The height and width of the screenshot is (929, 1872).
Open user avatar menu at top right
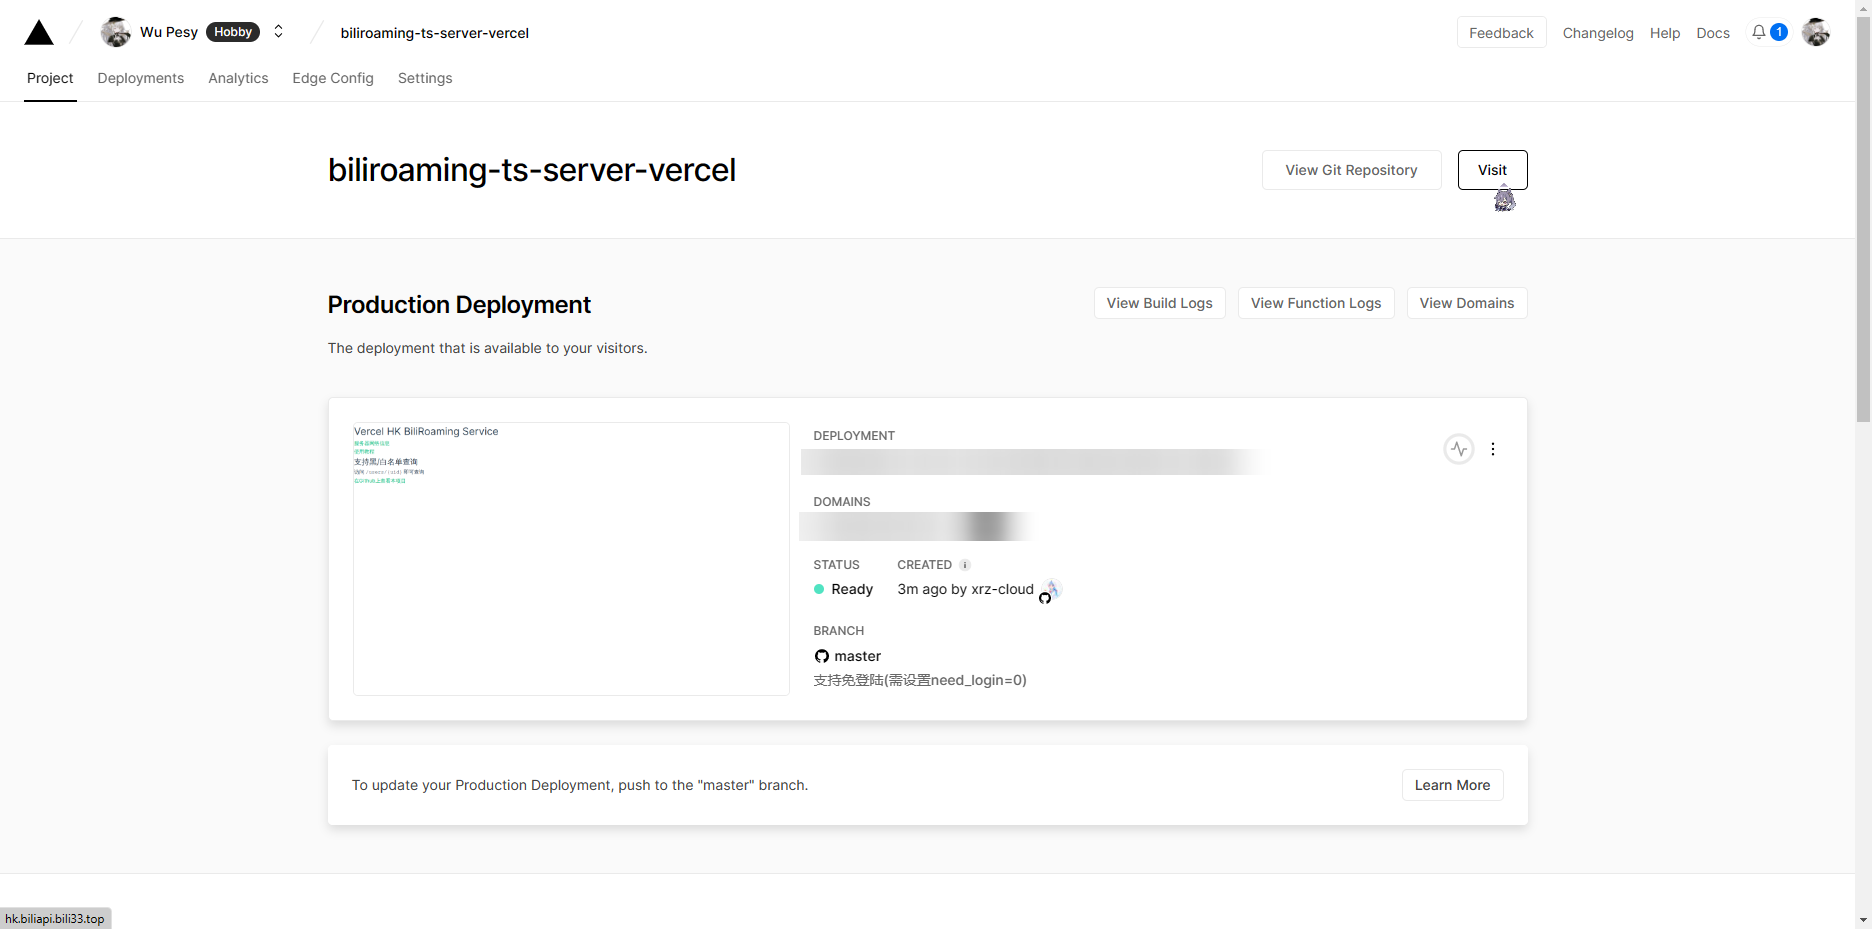1815,32
